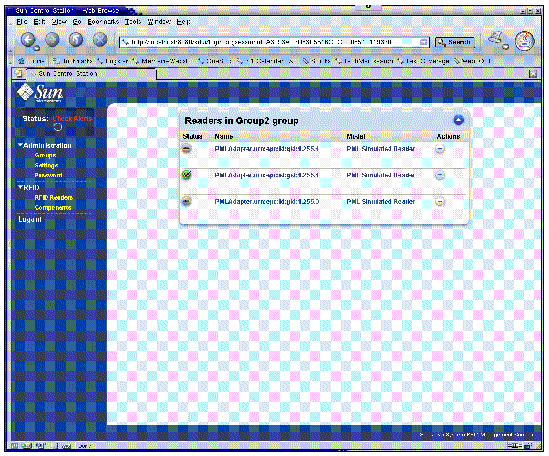Open the third PML Adapter reader name link

click(x=266, y=202)
